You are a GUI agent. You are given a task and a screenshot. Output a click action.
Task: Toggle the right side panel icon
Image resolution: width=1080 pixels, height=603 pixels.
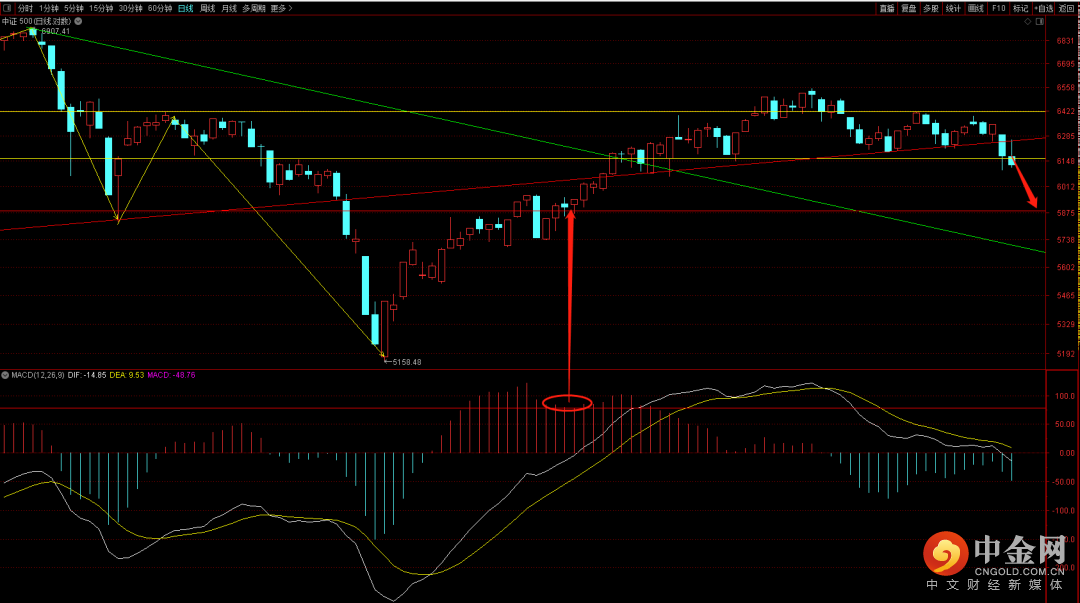[1040, 21]
